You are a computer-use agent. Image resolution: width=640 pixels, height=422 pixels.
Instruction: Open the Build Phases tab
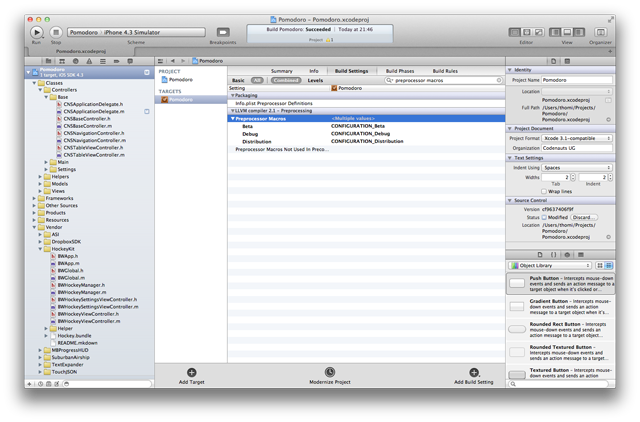click(x=400, y=71)
